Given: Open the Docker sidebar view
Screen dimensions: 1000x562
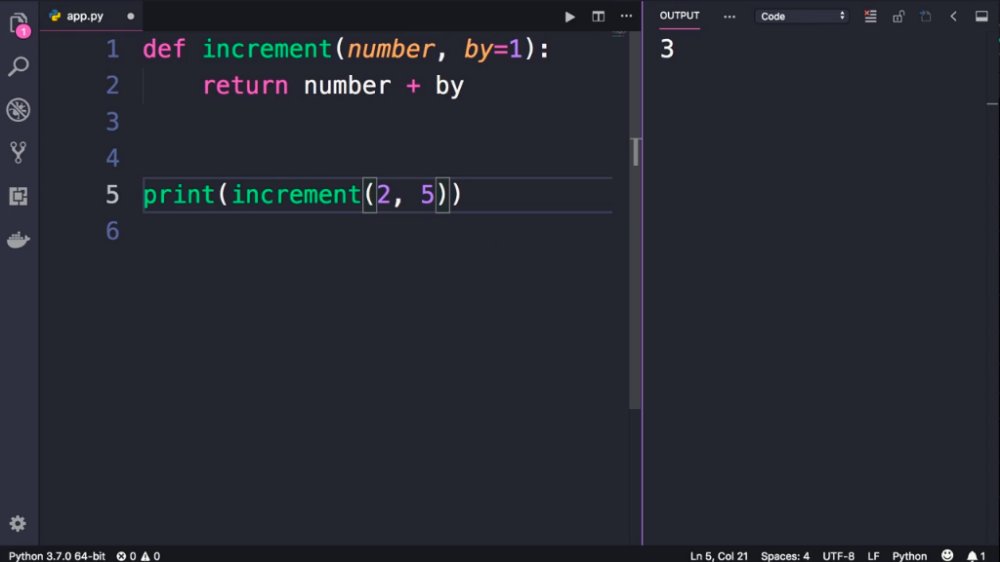Looking at the screenshot, I should click(18, 239).
